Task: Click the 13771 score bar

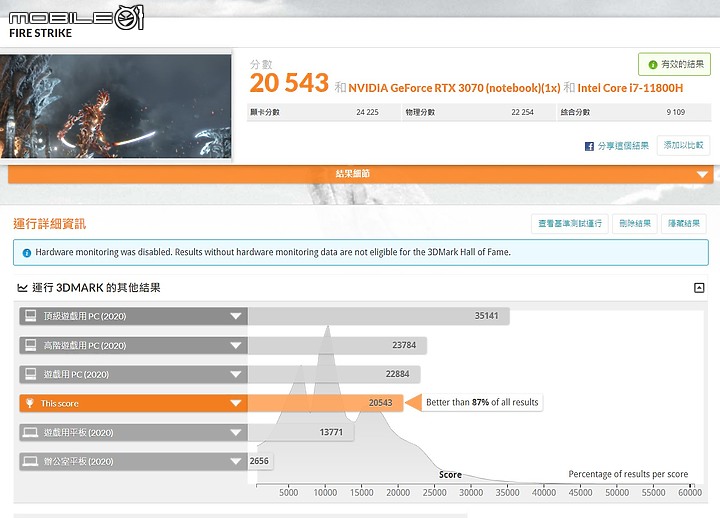Action: point(301,433)
